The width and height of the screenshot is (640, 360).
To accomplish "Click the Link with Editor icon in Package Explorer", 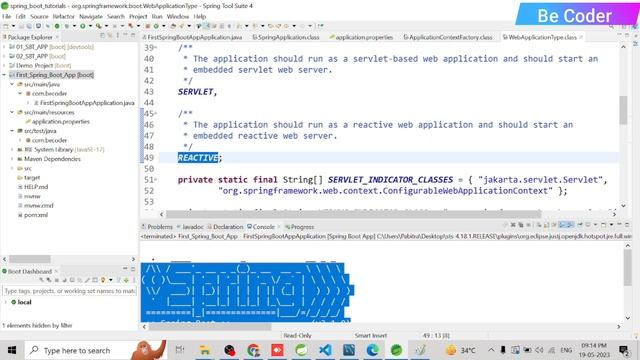I will click(x=109, y=36).
